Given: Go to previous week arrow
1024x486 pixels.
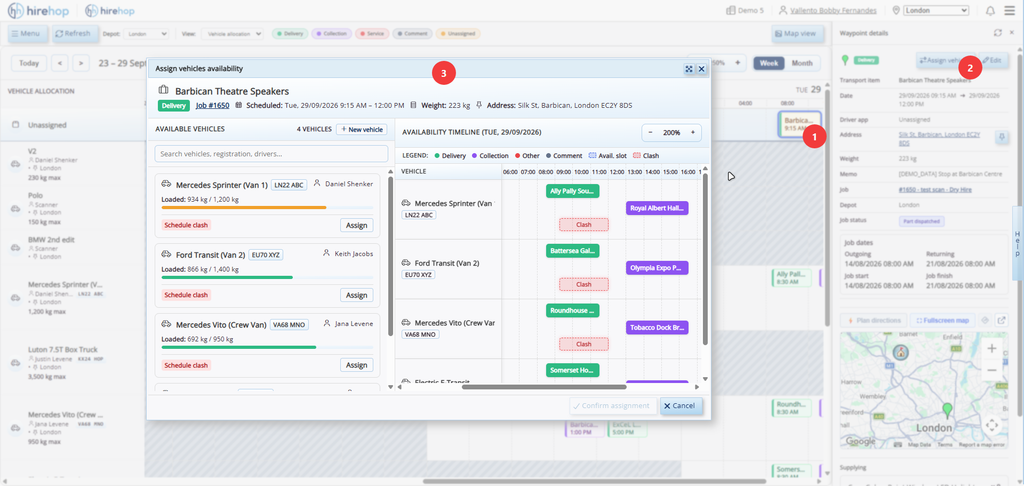Looking at the screenshot, I should click(59, 63).
